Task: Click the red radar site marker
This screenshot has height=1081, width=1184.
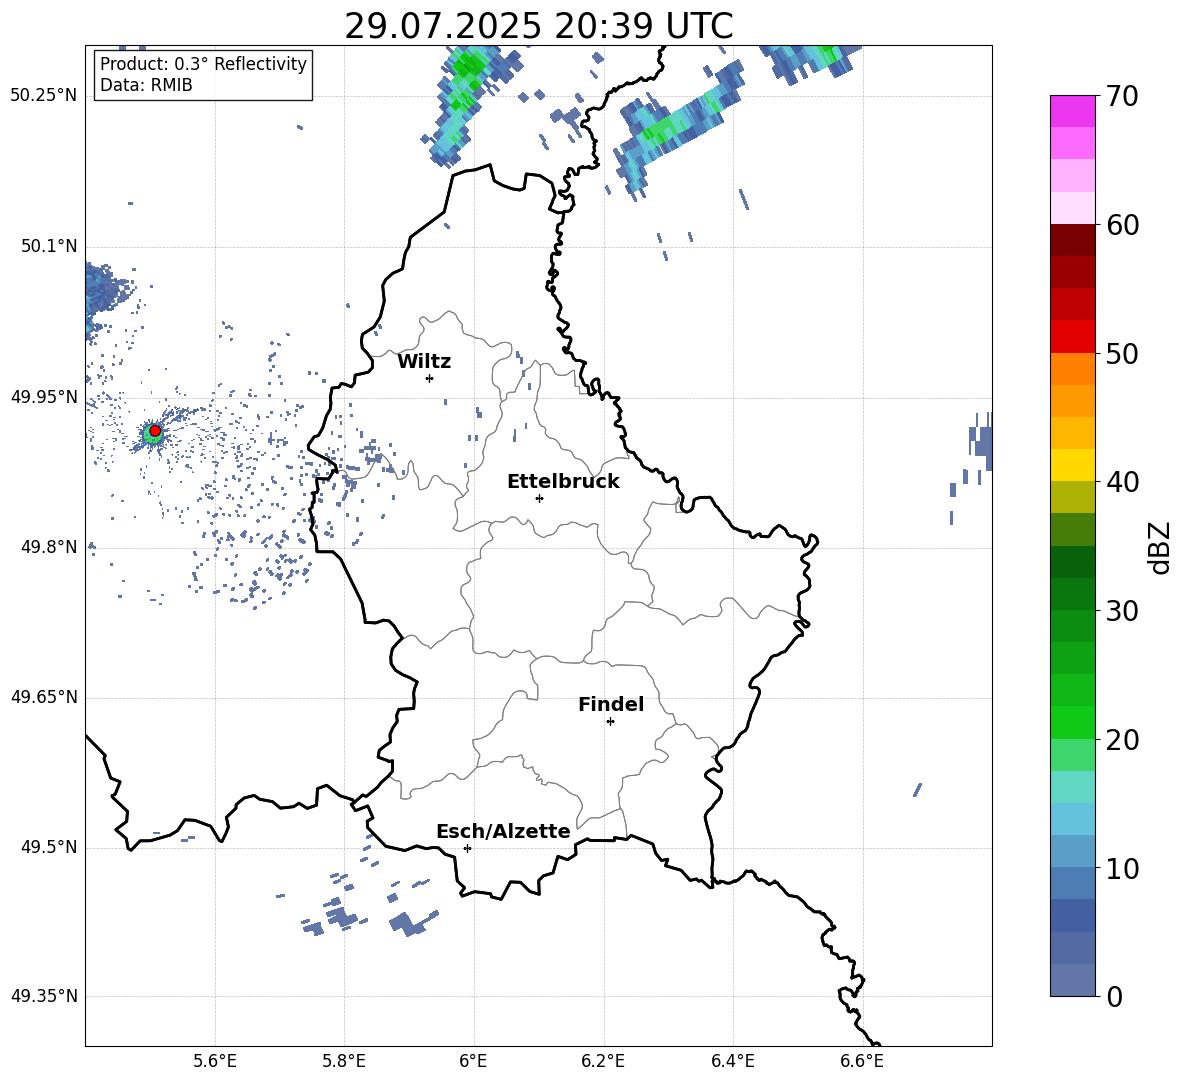Action: (155, 431)
